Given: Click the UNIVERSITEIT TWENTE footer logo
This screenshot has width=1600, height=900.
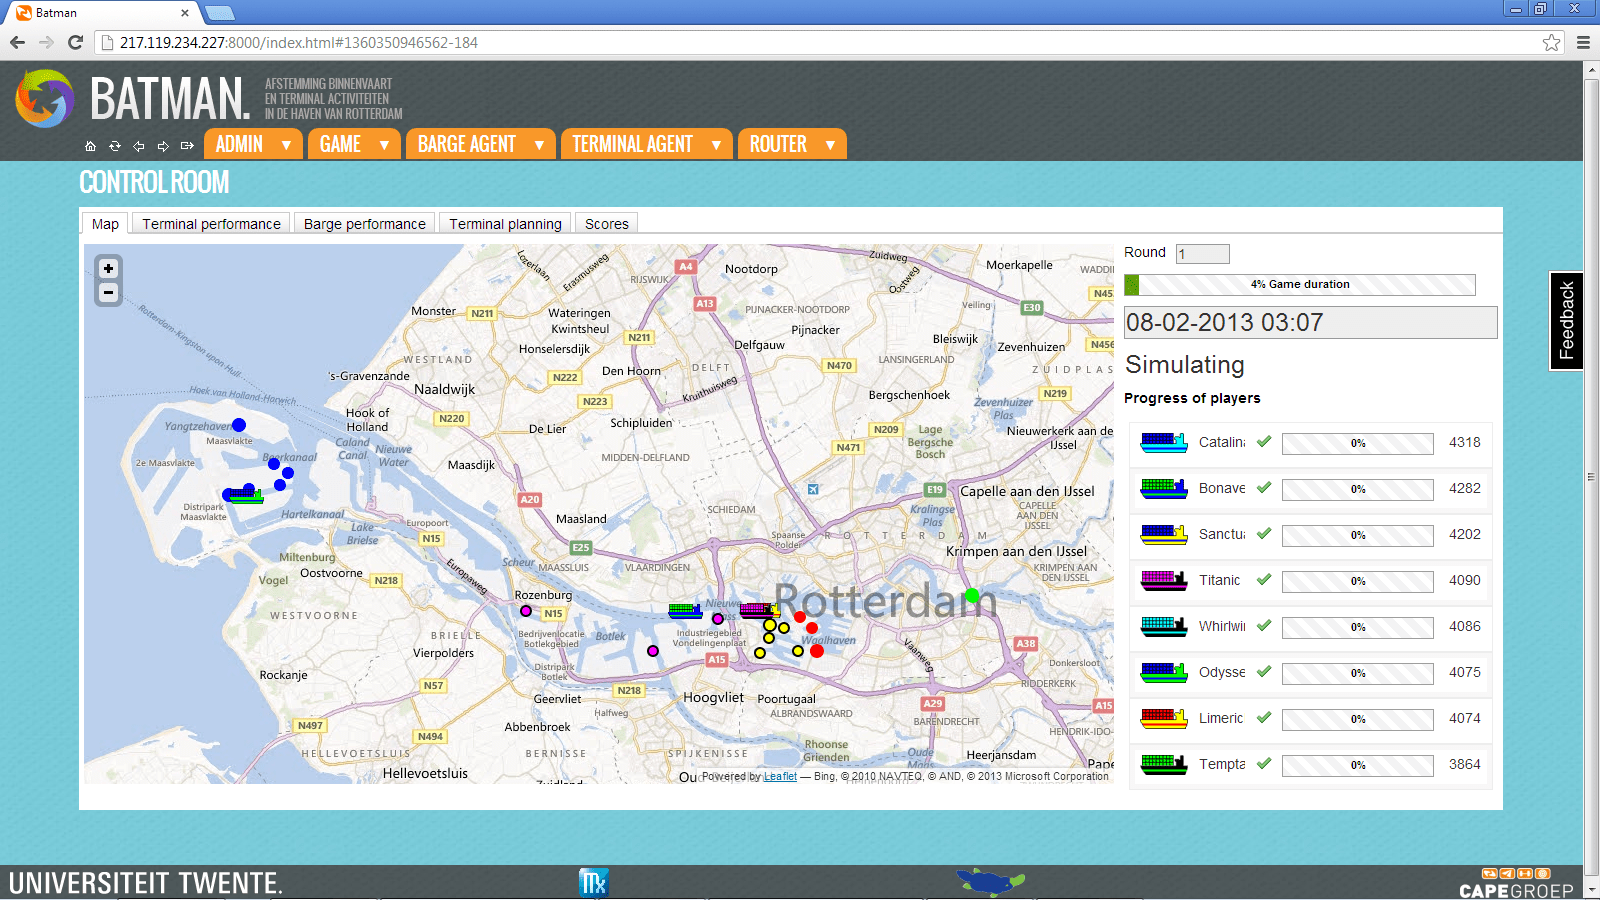Looking at the screenshot, I should [146, 883].
